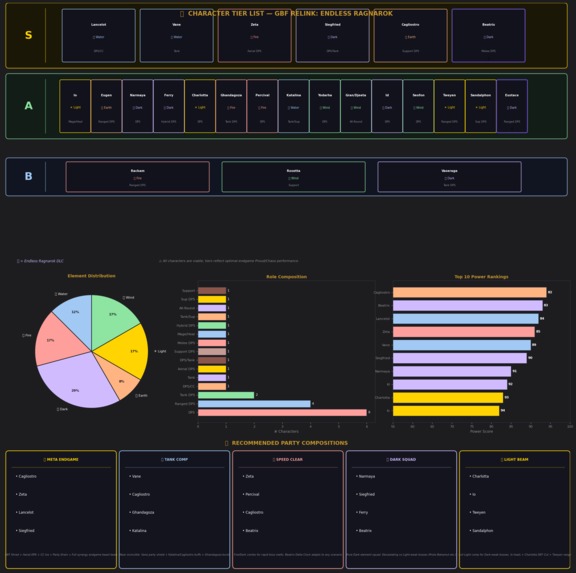Select the Gran/Djeeta card in A tier
Image resolution: width=576 pixels, height=573 pixels.
point(356,106)
